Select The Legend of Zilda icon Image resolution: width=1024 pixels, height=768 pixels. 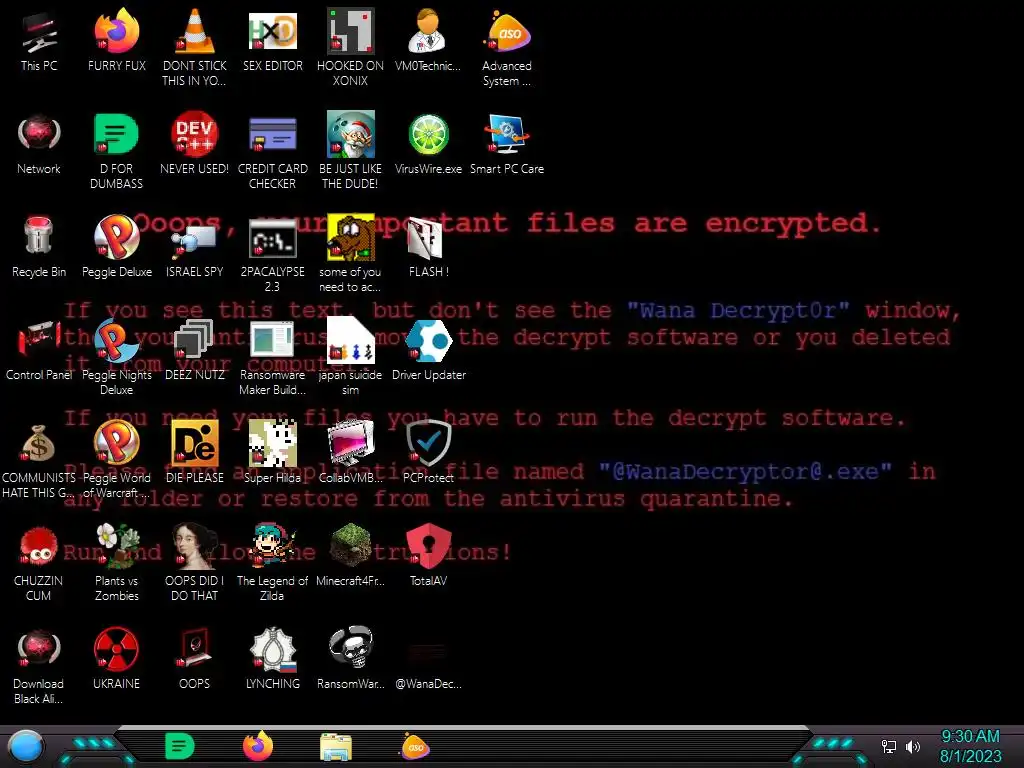[272, 563]
